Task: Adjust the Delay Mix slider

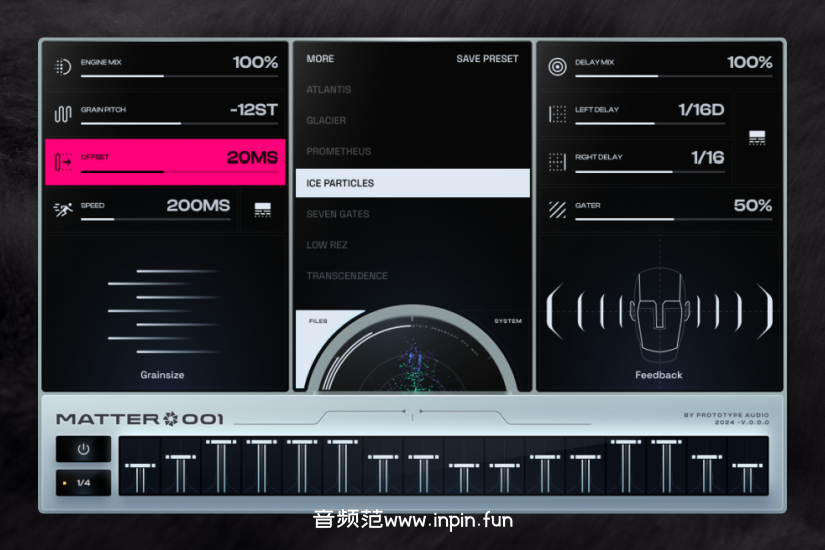Action: [674, 76]
